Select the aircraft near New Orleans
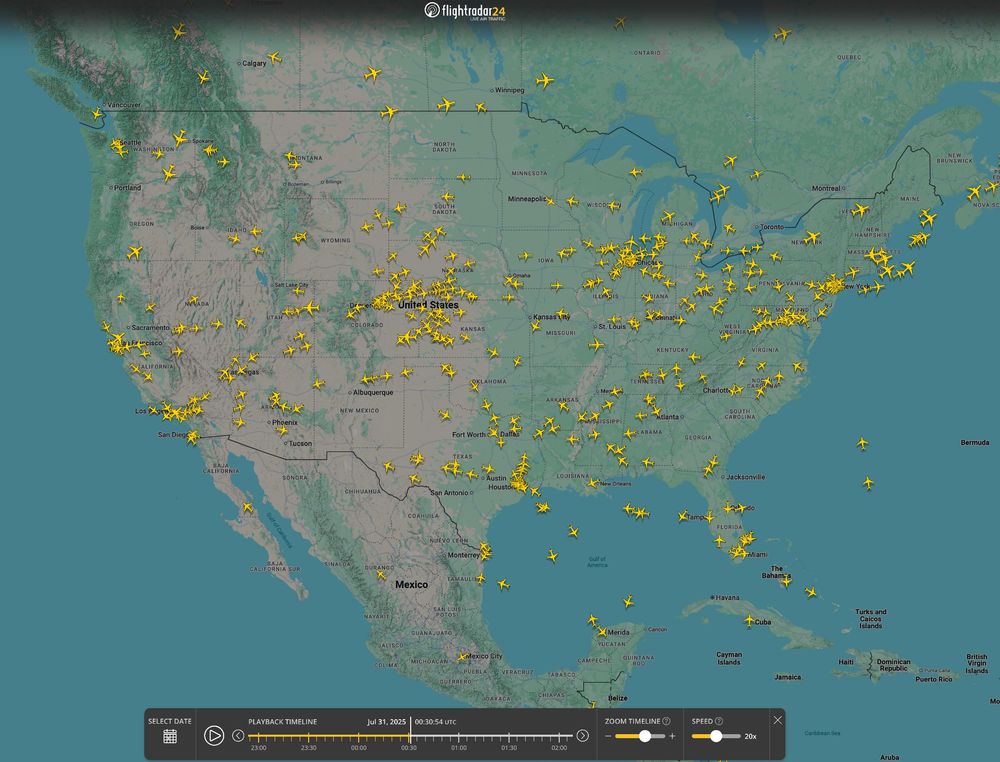 pyautogui.click(x=593, y=483)
